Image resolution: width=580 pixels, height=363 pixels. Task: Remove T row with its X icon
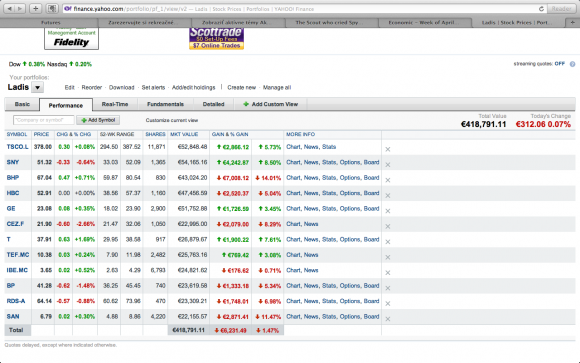(x=388, y=242)
